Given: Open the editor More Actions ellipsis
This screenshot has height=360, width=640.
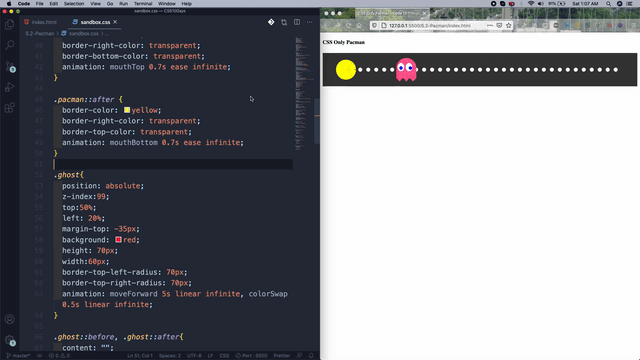Looking at the screenshot, I should point(309,22).
